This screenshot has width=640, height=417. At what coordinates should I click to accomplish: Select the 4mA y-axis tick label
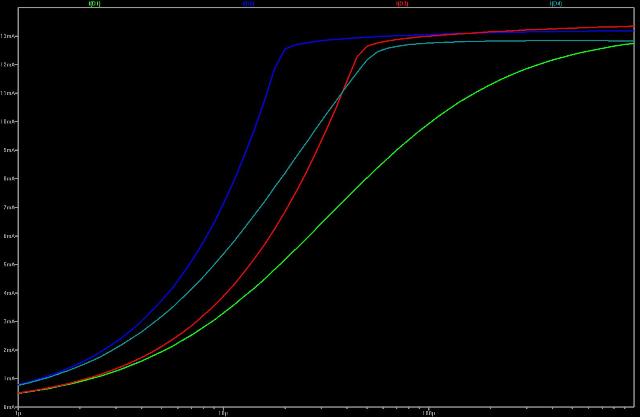tap(9, 294)
